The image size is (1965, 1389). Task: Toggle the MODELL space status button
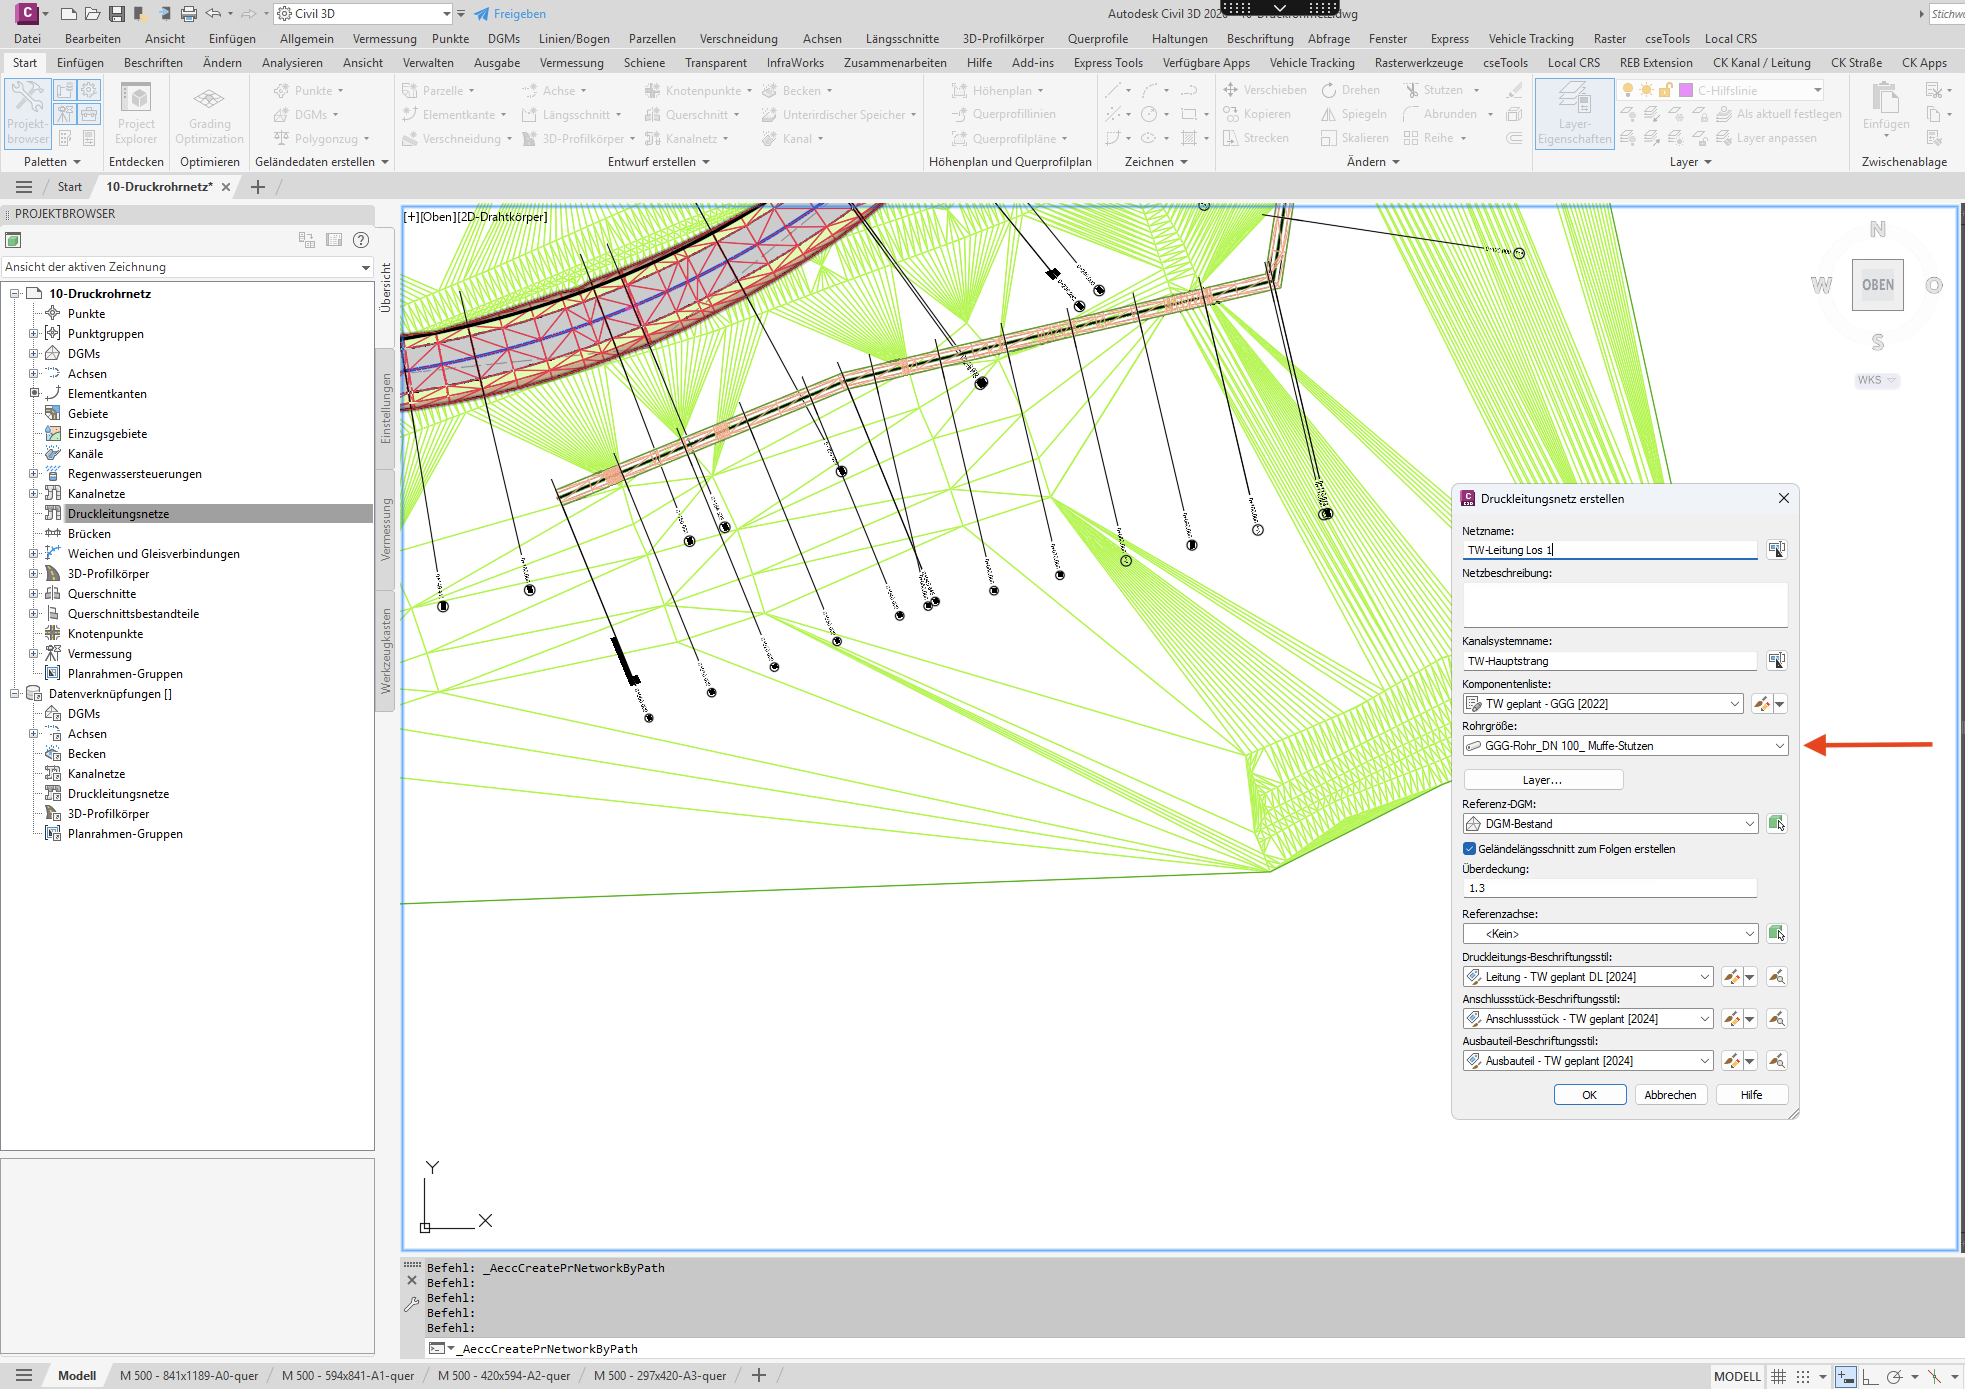(x=1737, y=1376)
